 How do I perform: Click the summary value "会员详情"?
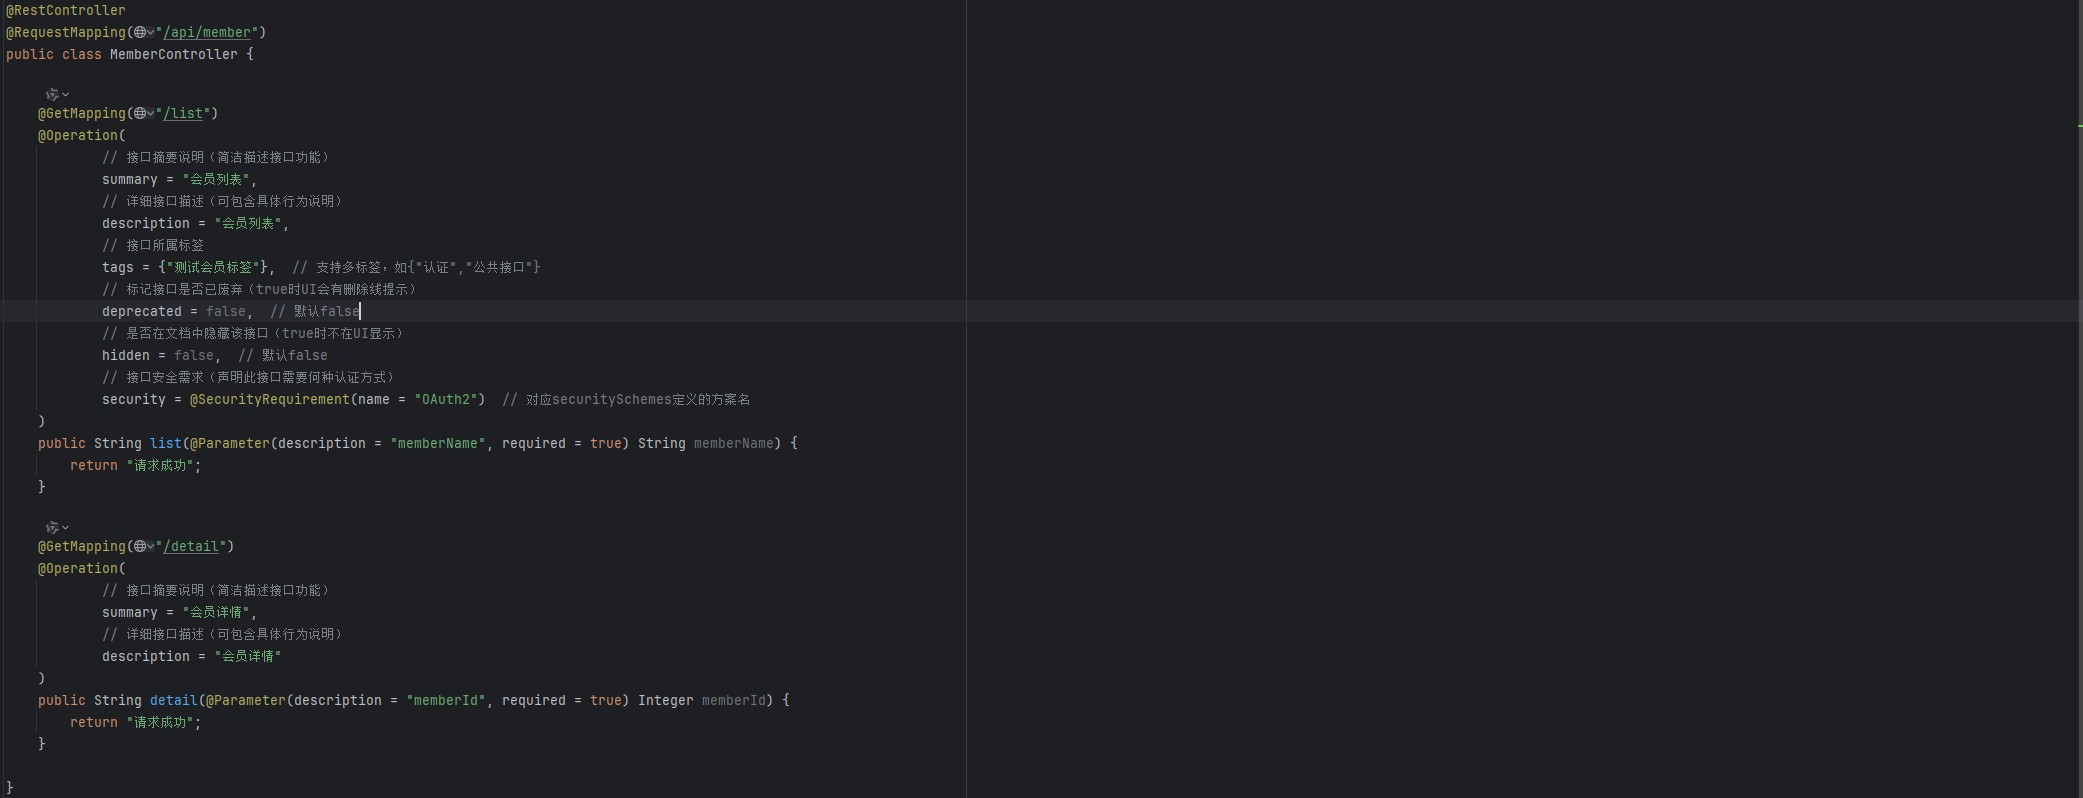pos(215,612)
